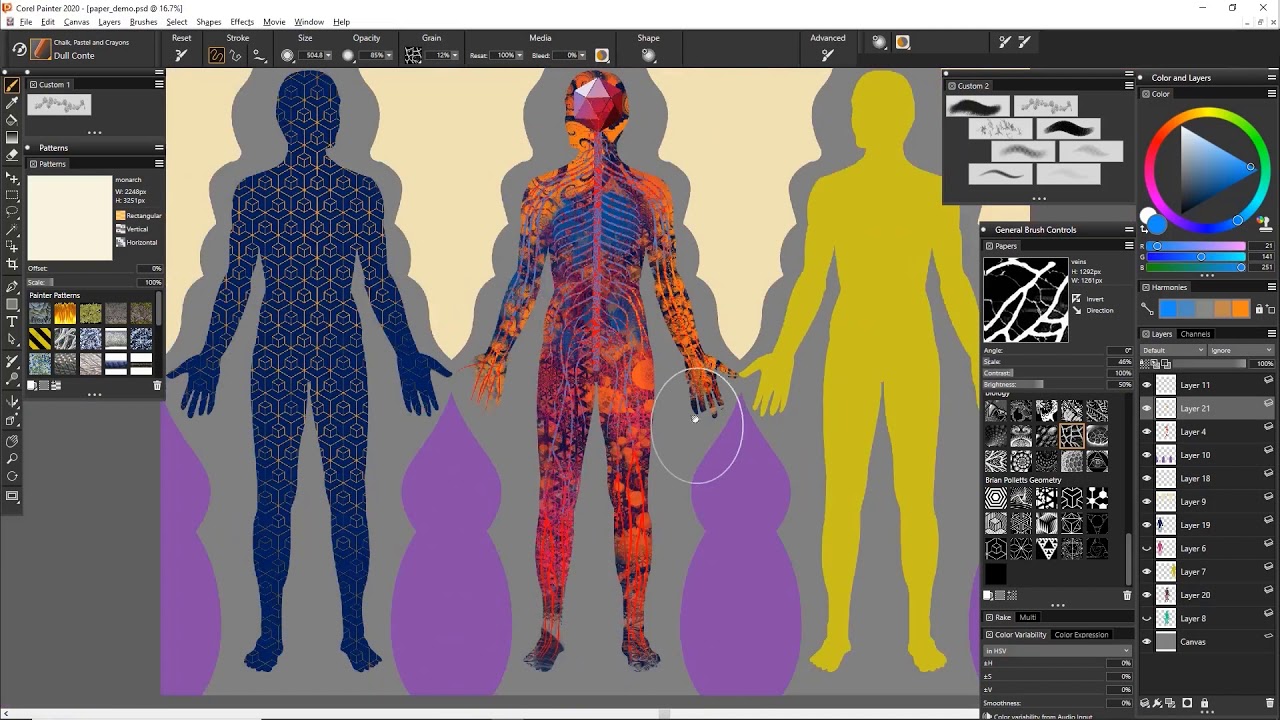Choose the Freehand Strokes icon

click(x=216, y=56)
